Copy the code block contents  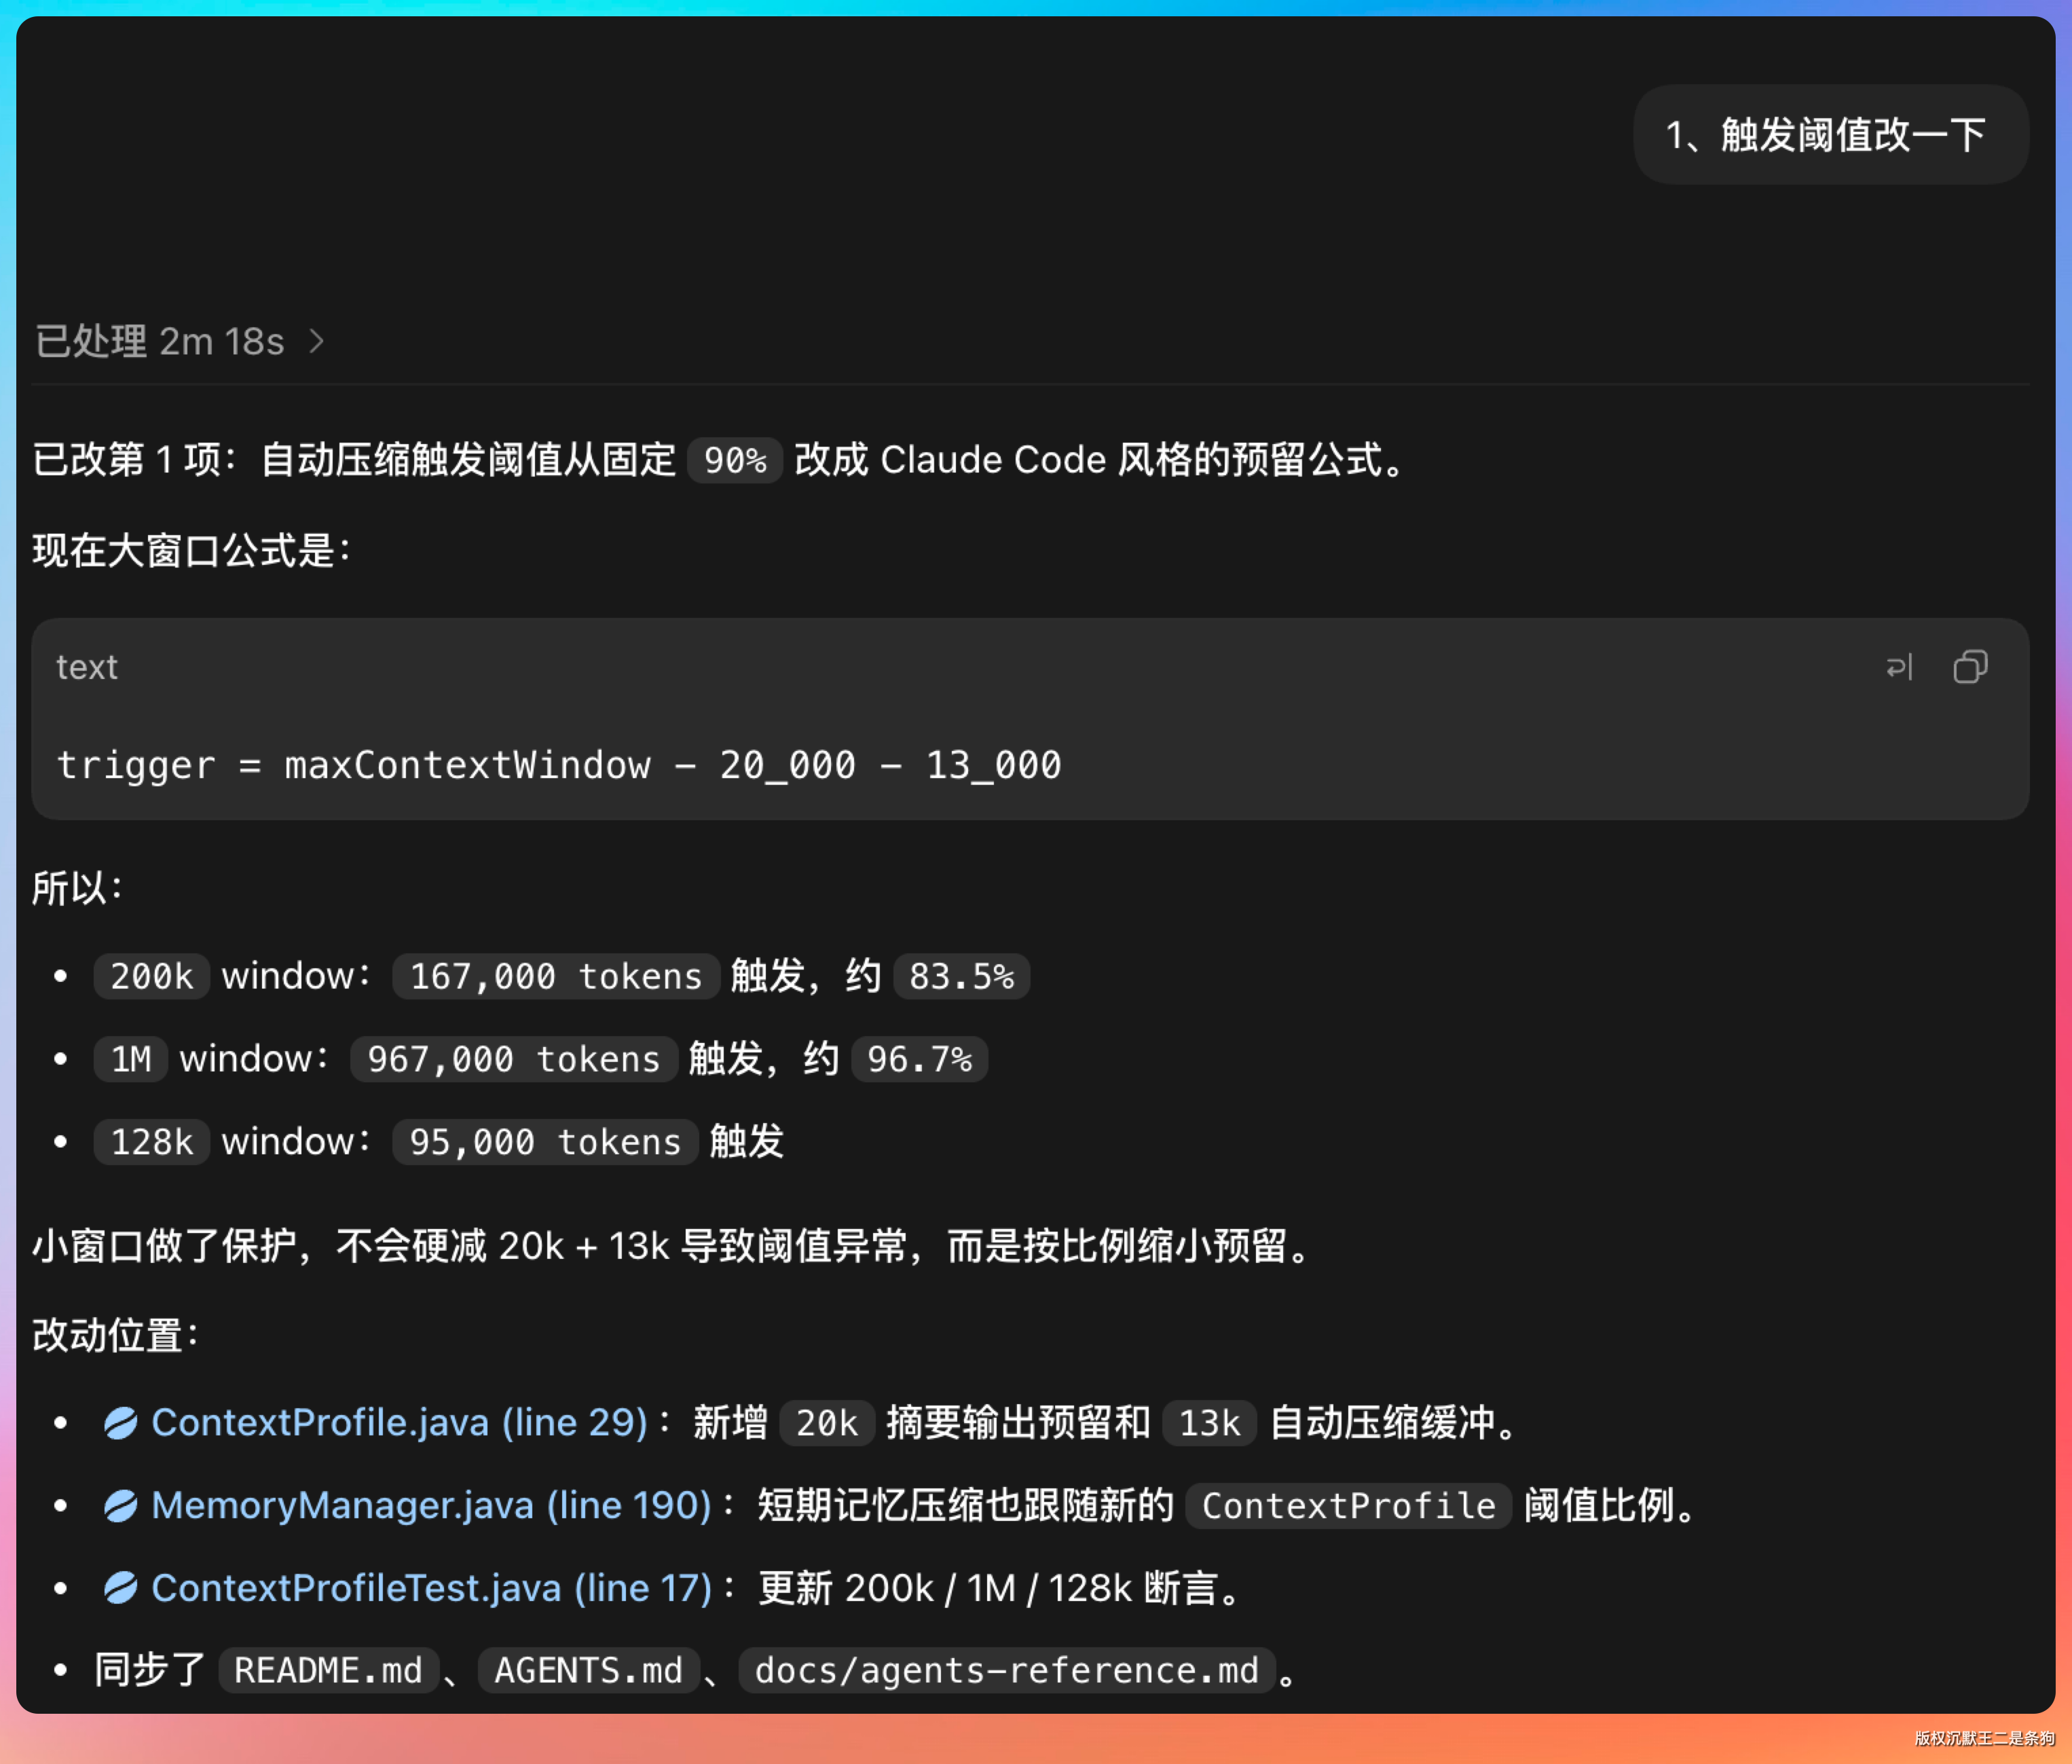point(1970,667)
